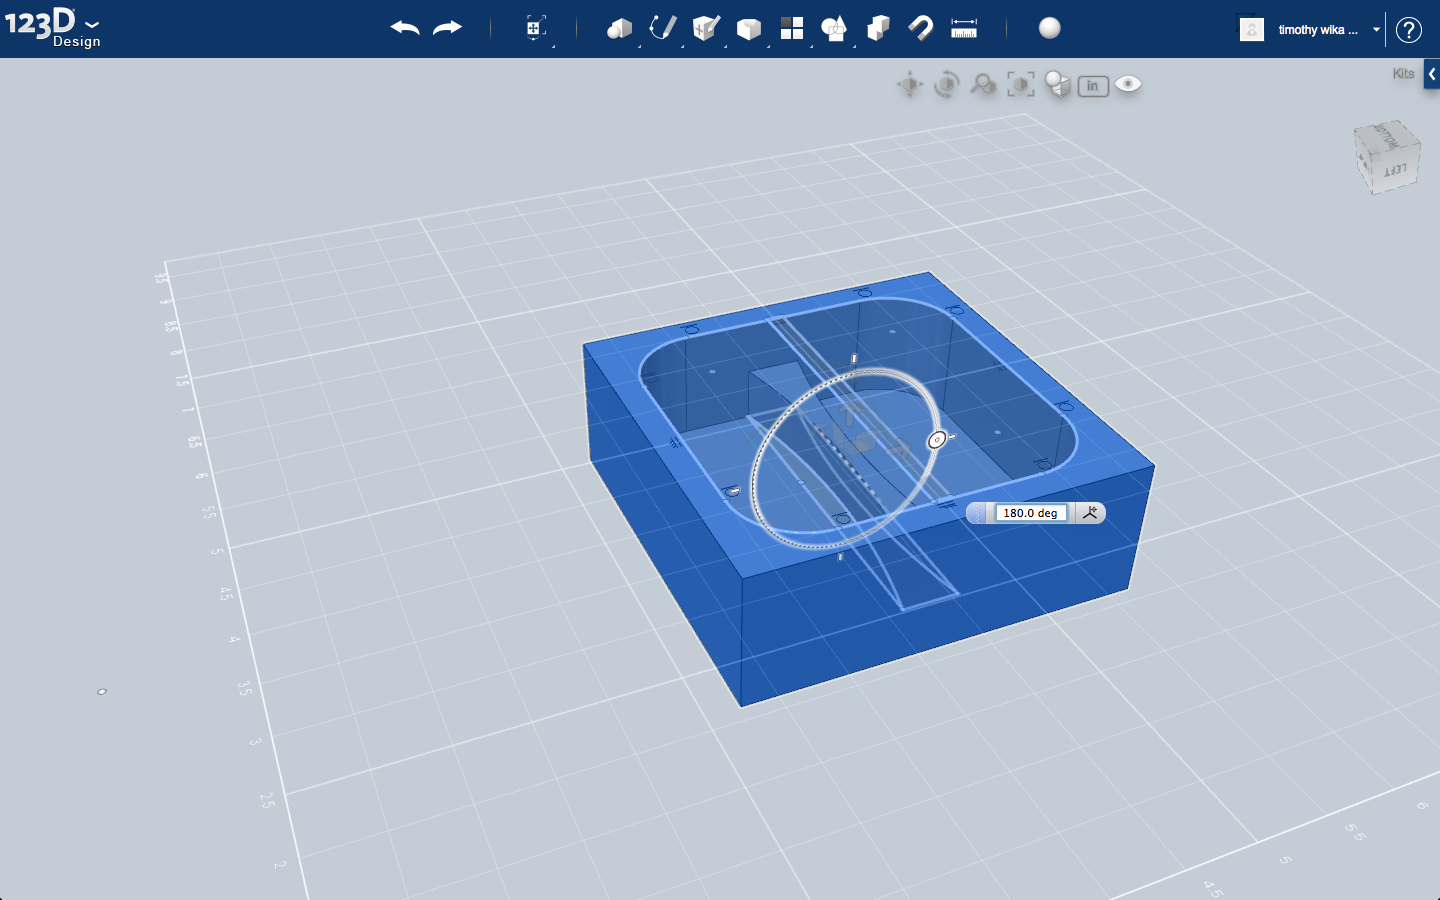Viewport: 1440px width, 900px height.
Task: Toggle visibility with the eye icon
Action: tap(1128, 84)
